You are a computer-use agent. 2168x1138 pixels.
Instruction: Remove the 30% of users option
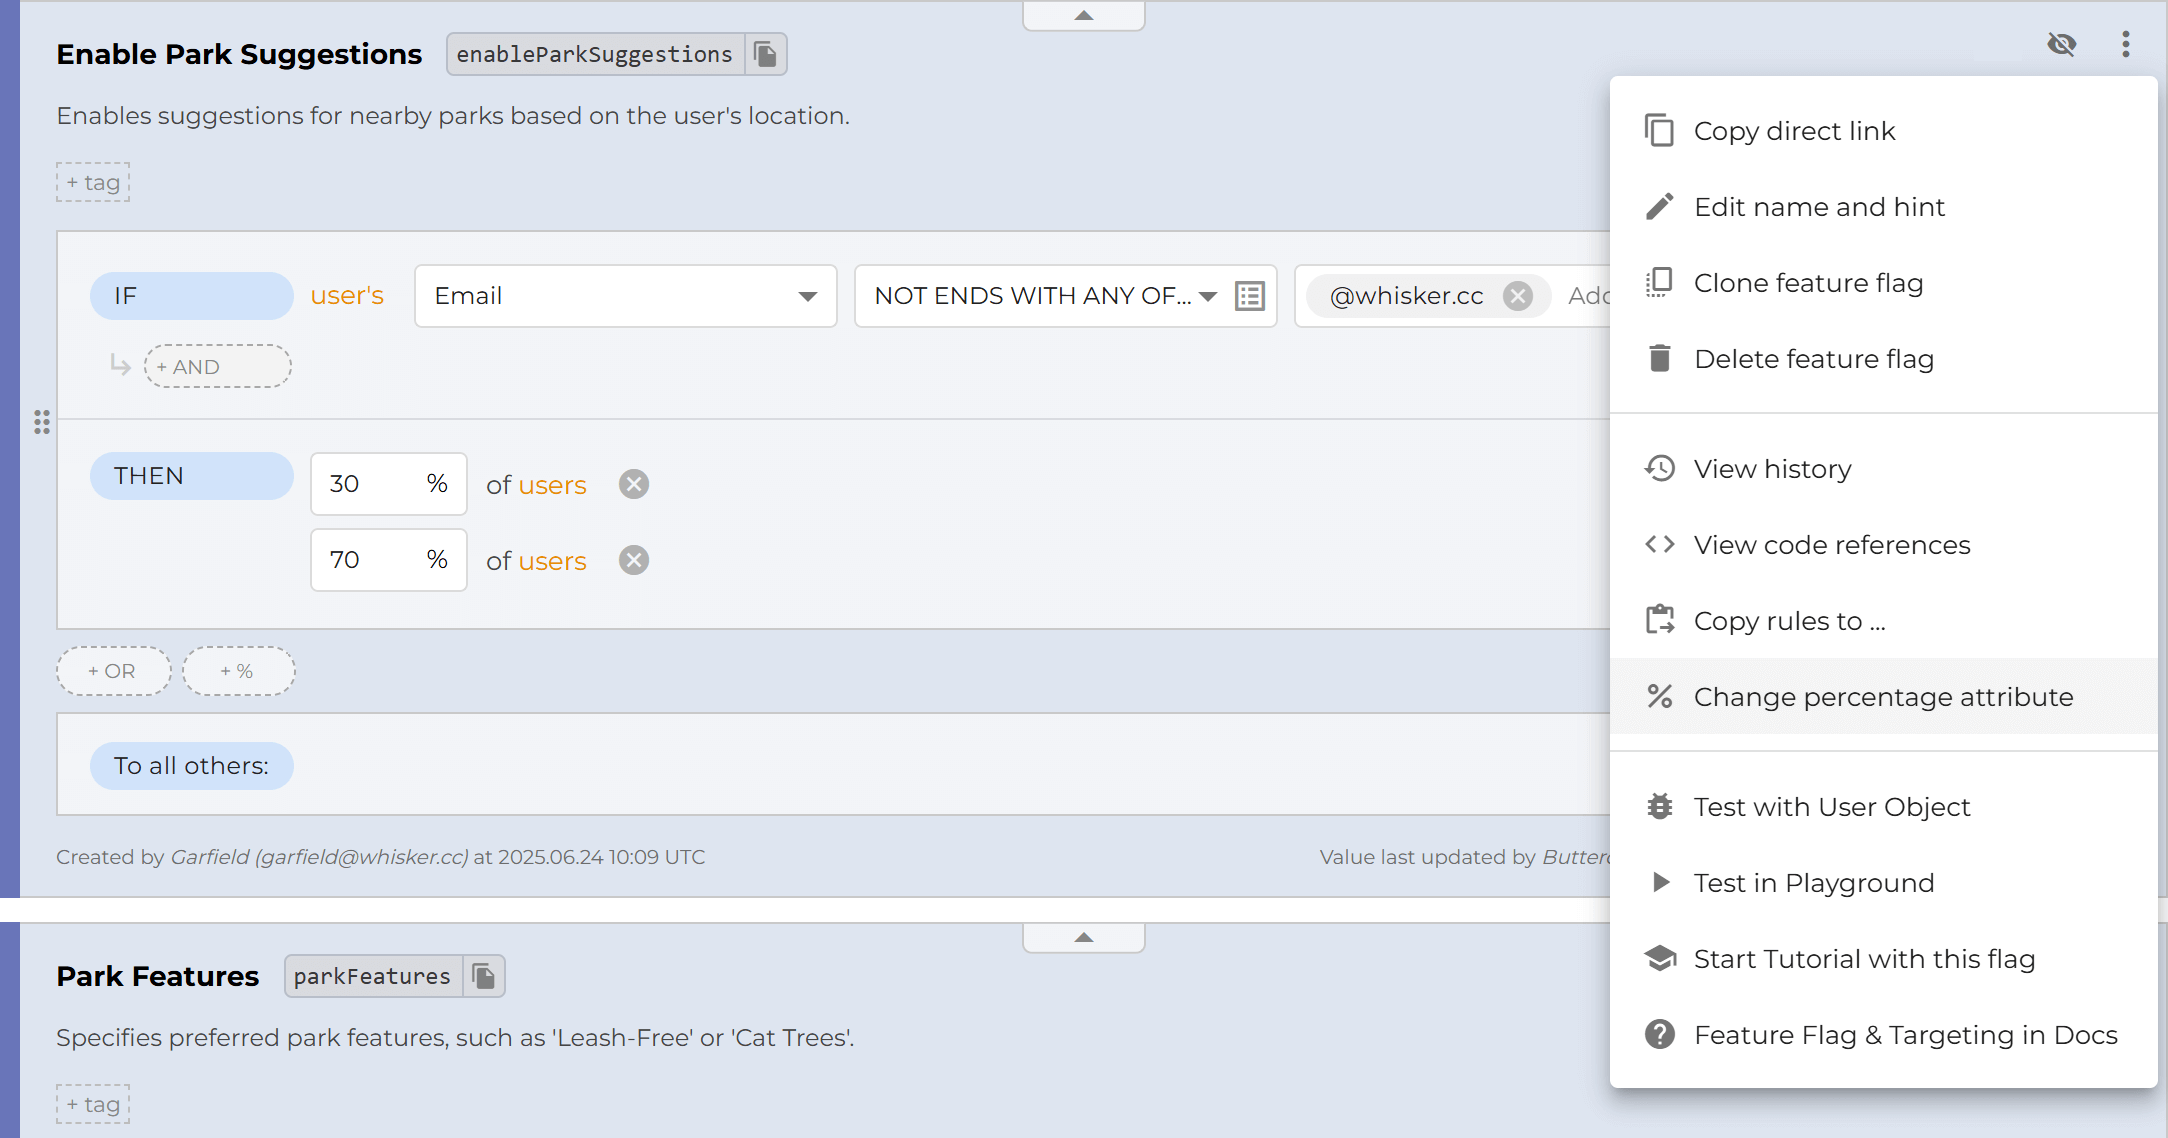pyautogui.click(x=634, y=484)
